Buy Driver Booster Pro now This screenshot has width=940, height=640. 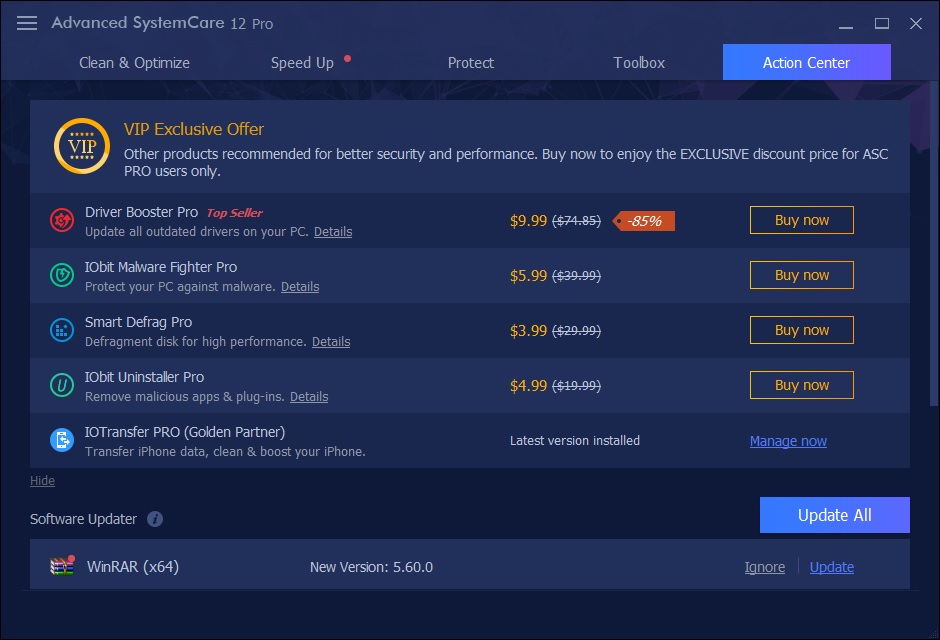pyautogui.click(x=802, y=220)
